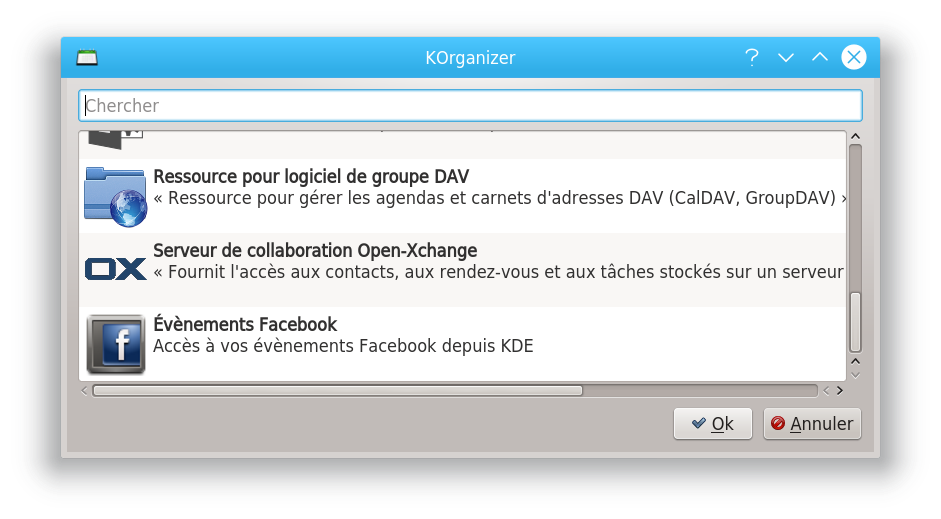Click the partially visible icon at list top
The image size is (941, 519).
tap(115, 140)
